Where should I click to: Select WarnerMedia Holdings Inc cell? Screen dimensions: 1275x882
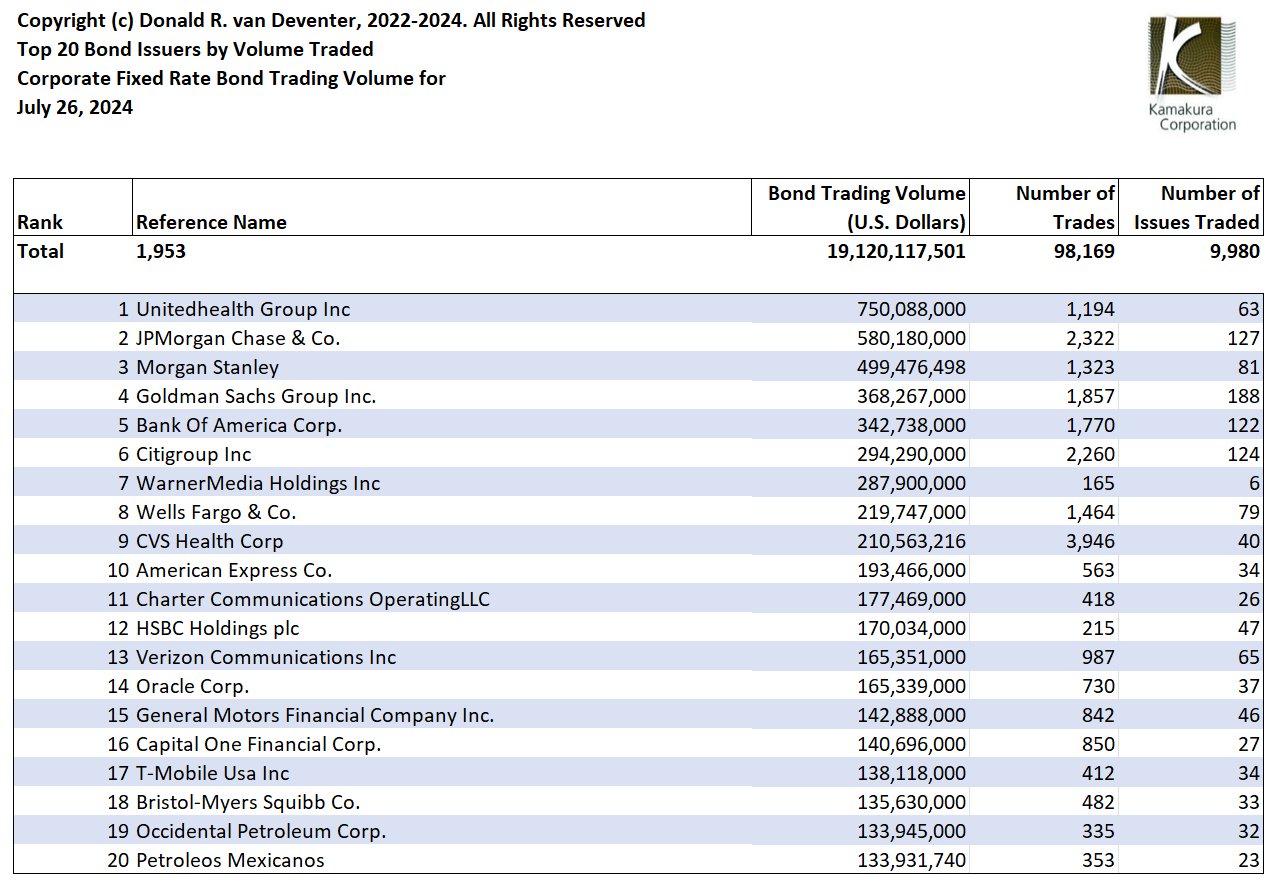[x=258, y=483]
